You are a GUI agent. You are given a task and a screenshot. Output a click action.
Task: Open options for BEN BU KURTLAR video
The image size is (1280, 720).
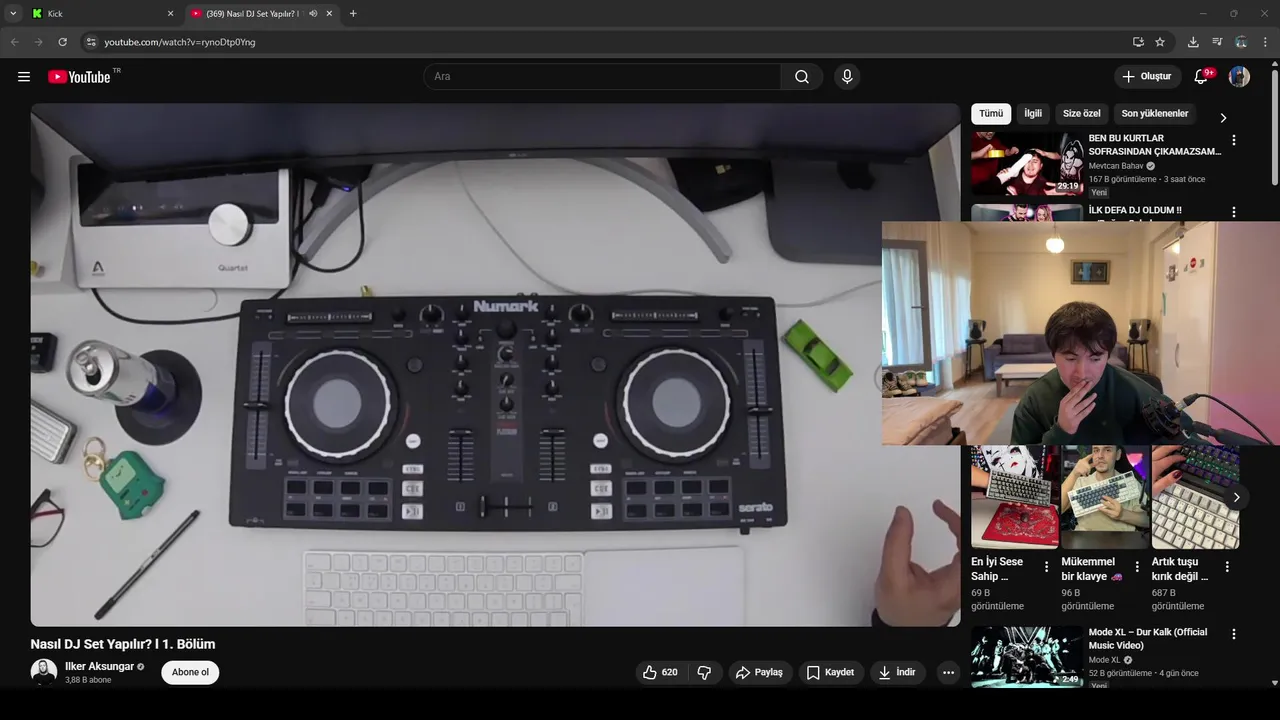tap(1233, 140)
